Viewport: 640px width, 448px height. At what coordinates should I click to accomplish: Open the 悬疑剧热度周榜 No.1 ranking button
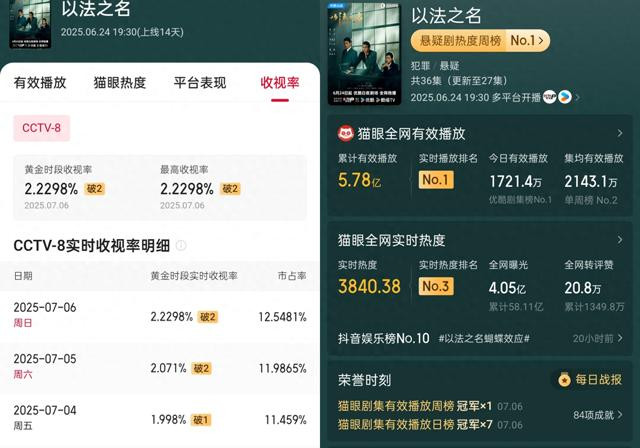tap(480, 40)
